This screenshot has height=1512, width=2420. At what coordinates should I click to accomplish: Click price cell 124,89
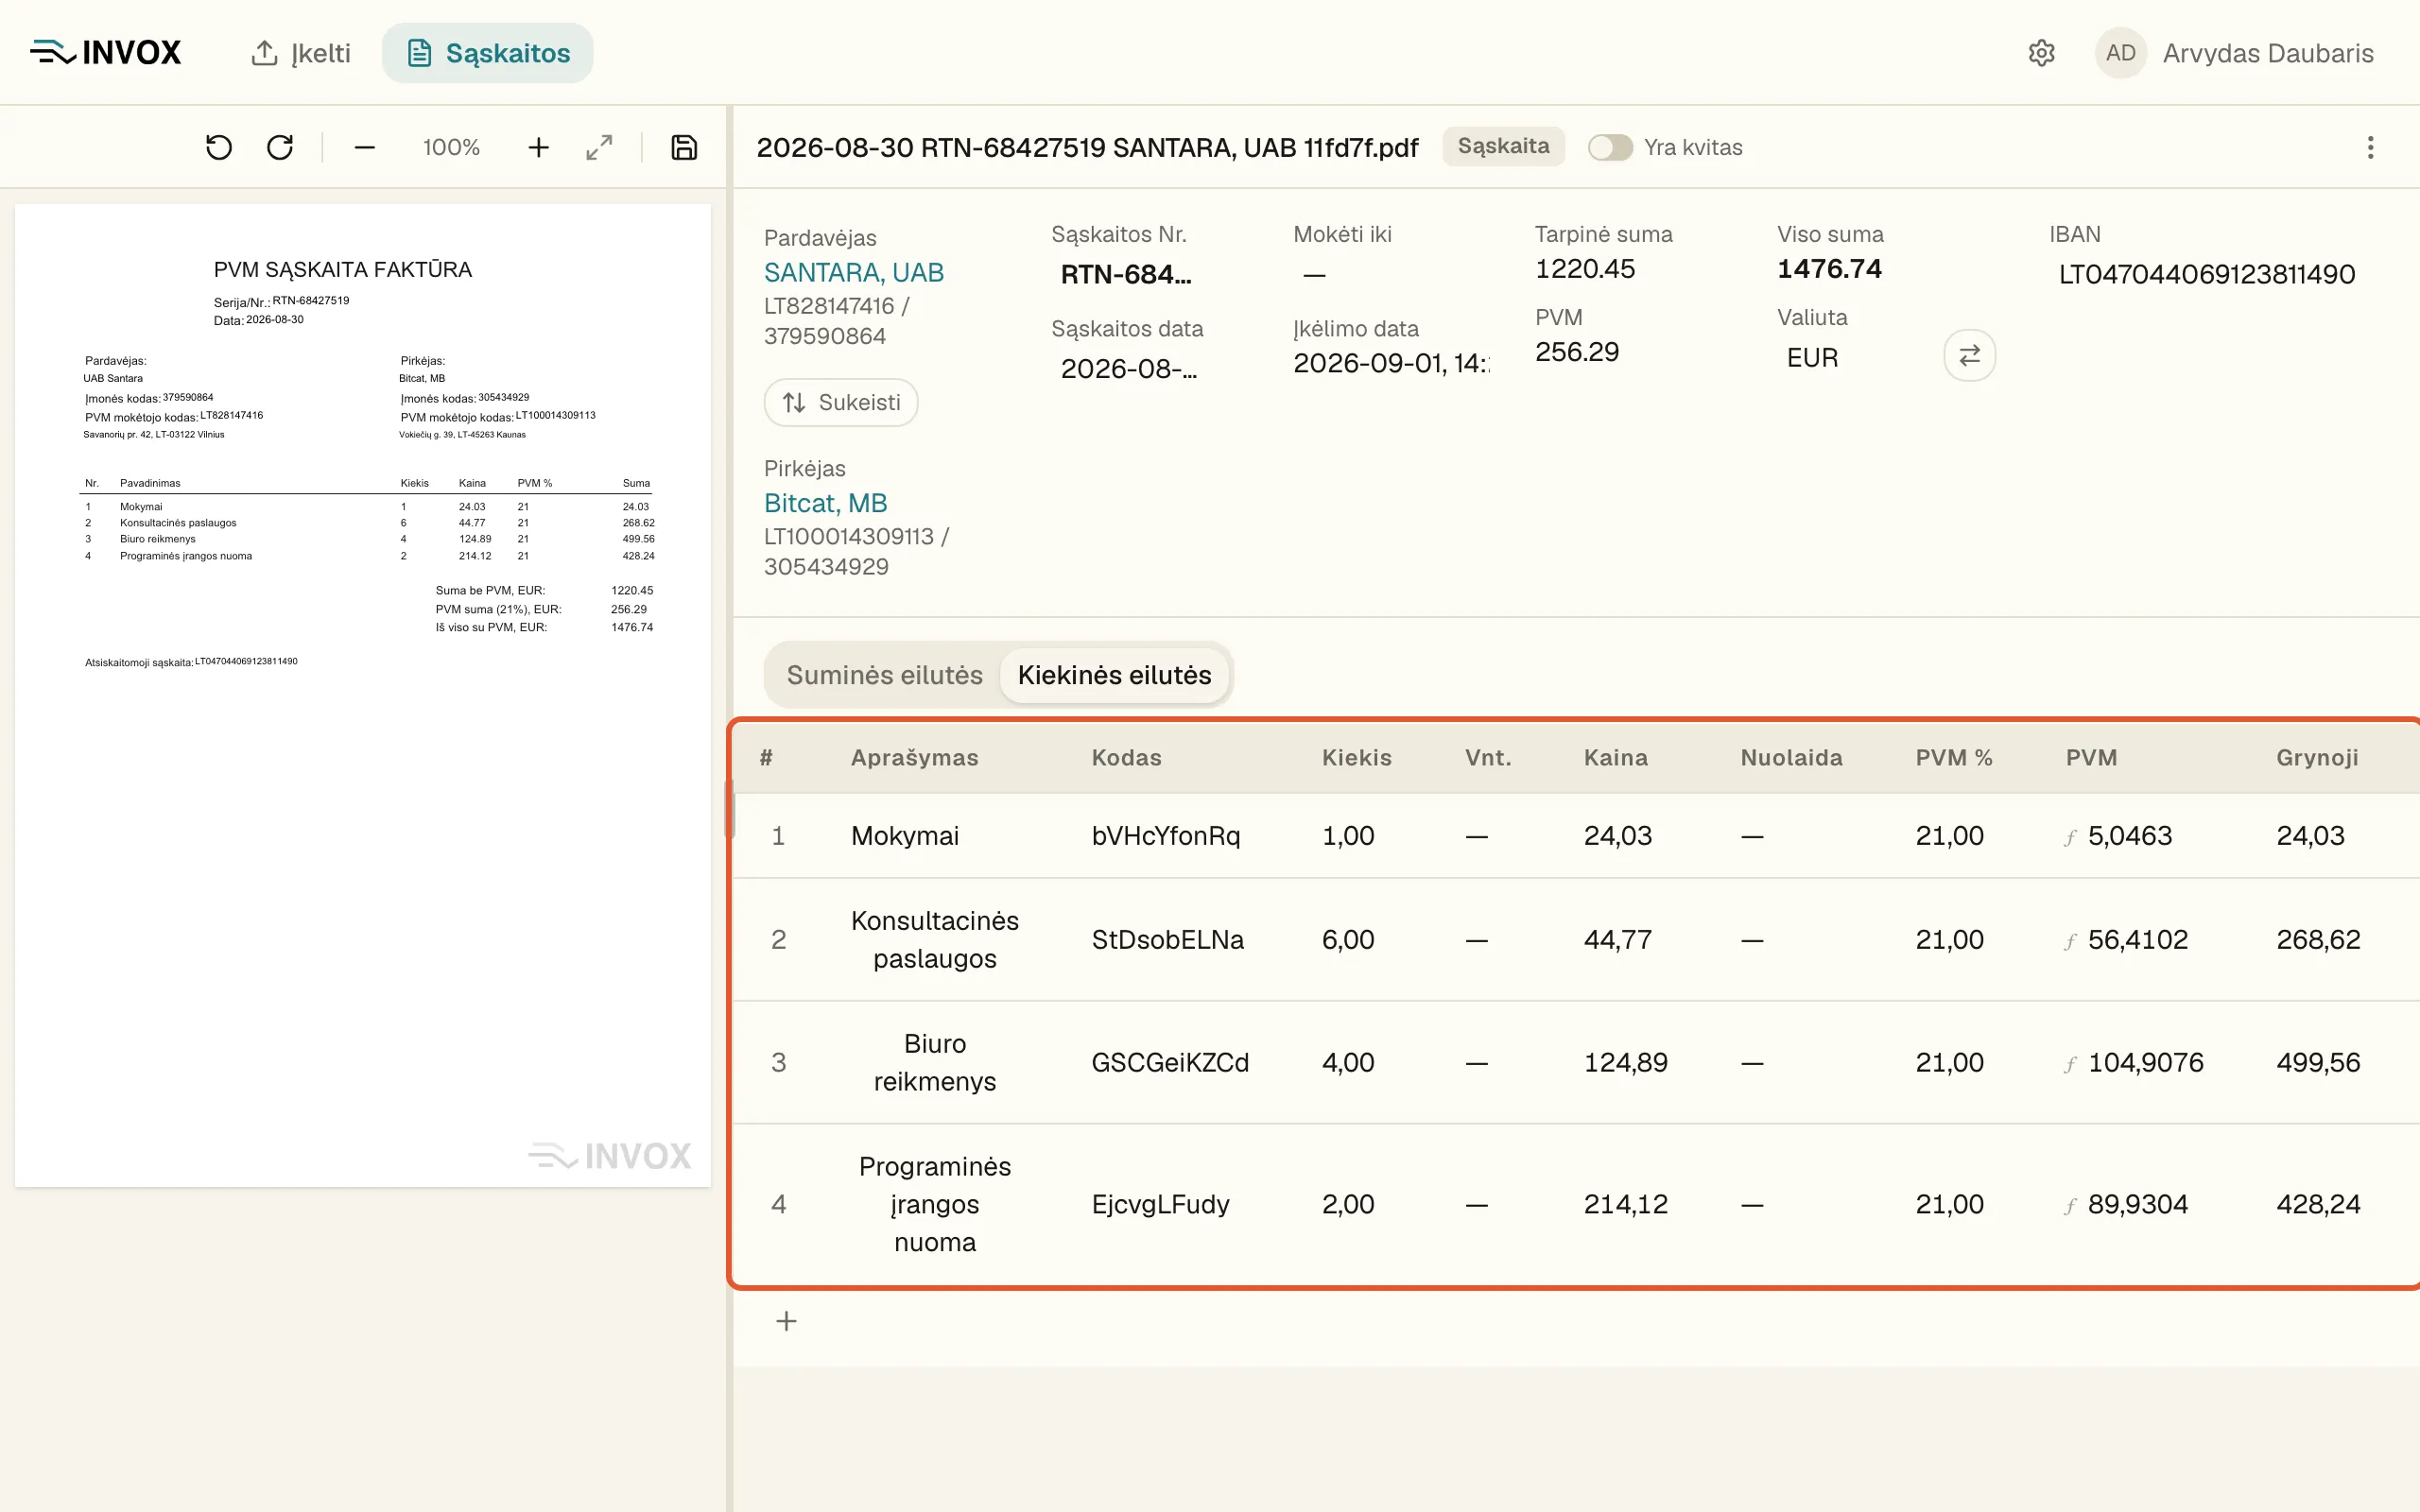(1626, 1063)
